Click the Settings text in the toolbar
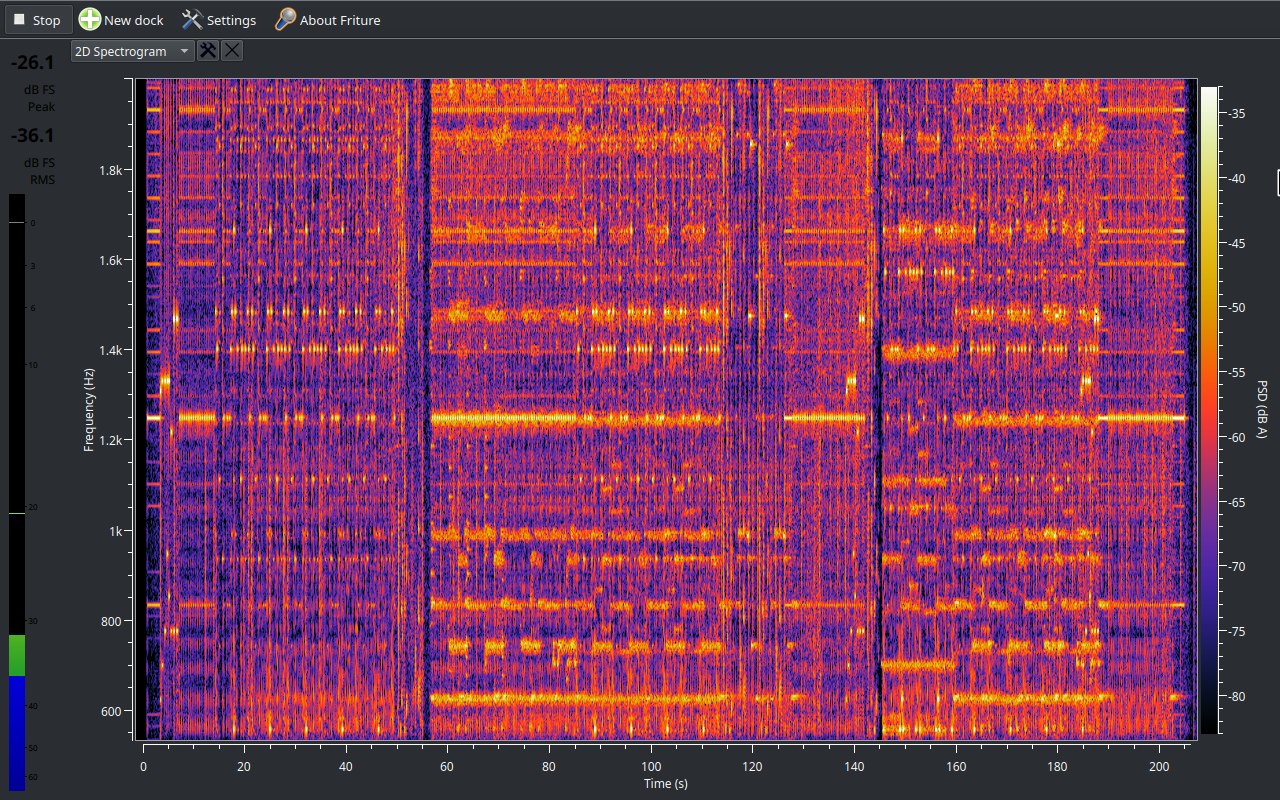This screenshot has width=1280, height=800. [231, 20]
